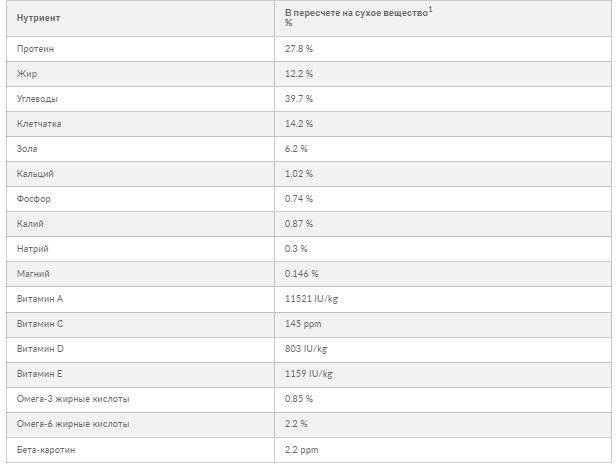Click the Омега-6 жирные кислоты label
Image resolution: width=616 pixels, height=464 pixels.
click(x=73, y=424)
